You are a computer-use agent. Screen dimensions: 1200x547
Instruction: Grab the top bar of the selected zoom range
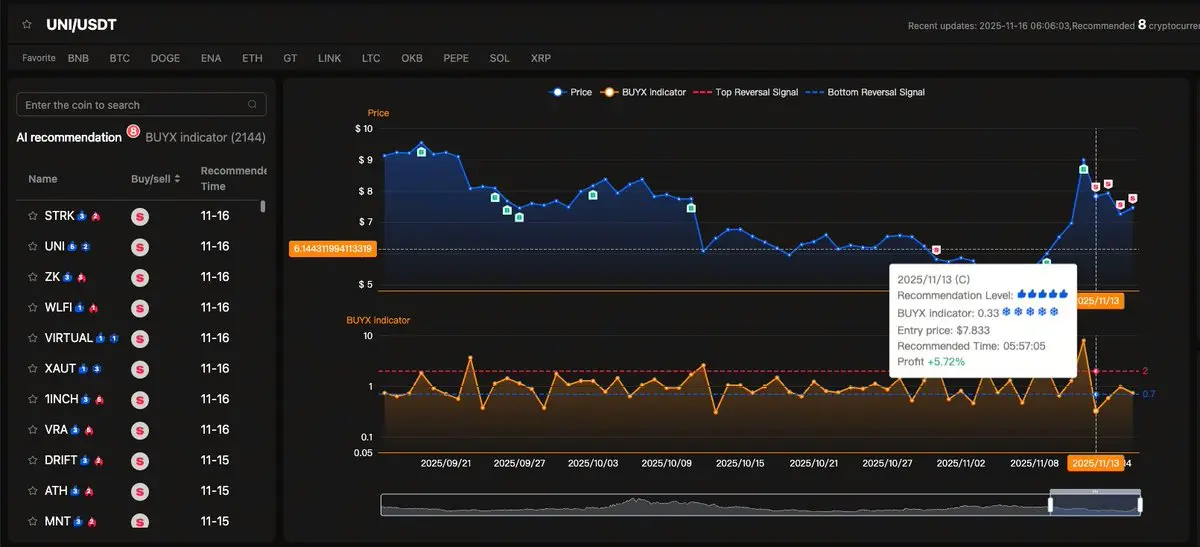click(x=1095, y=491)
